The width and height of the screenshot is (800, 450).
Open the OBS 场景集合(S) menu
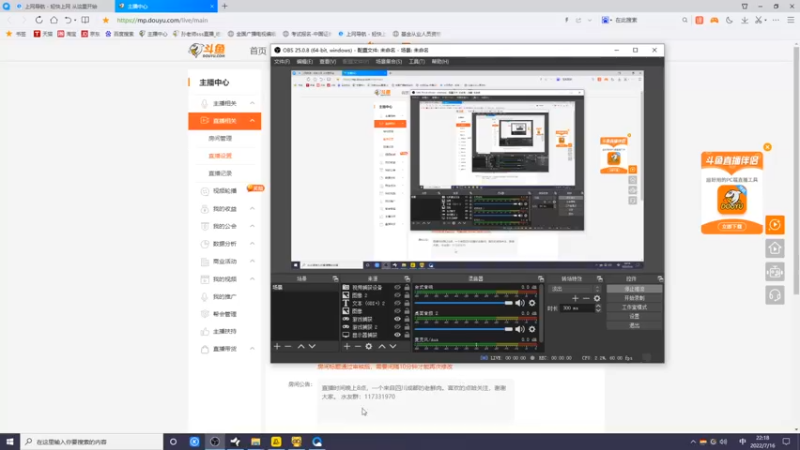pyautogui.click(x=389, y=62)
